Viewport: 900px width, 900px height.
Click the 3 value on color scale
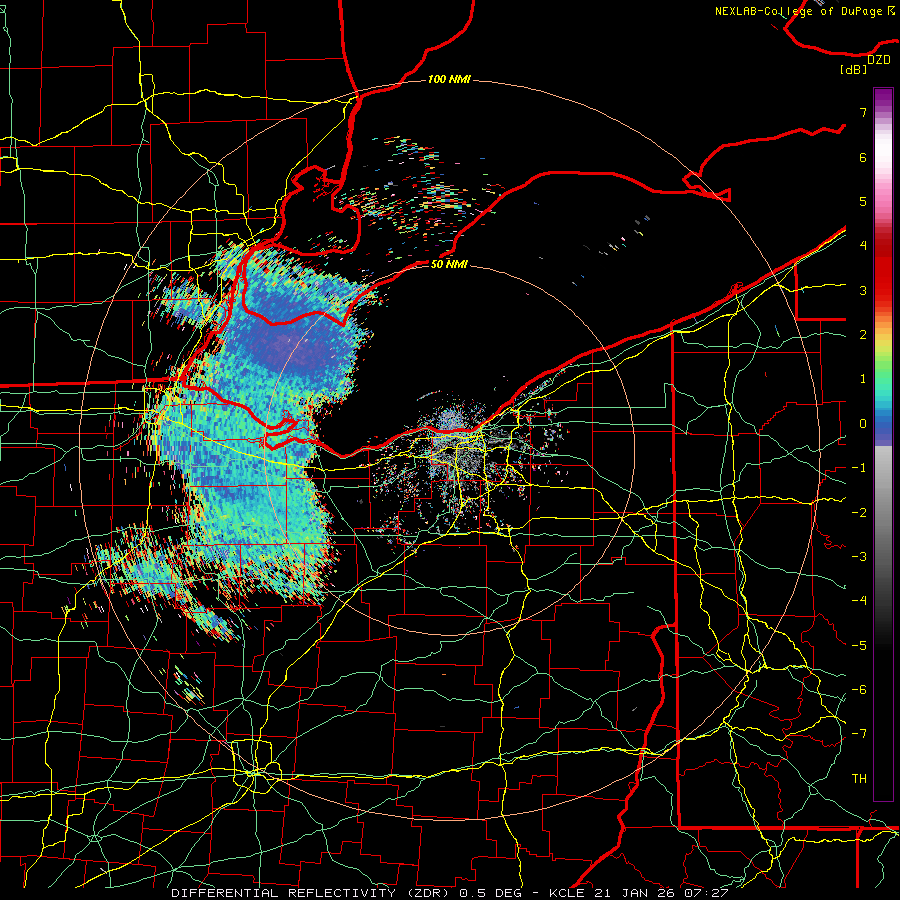[x=863, y=290]
